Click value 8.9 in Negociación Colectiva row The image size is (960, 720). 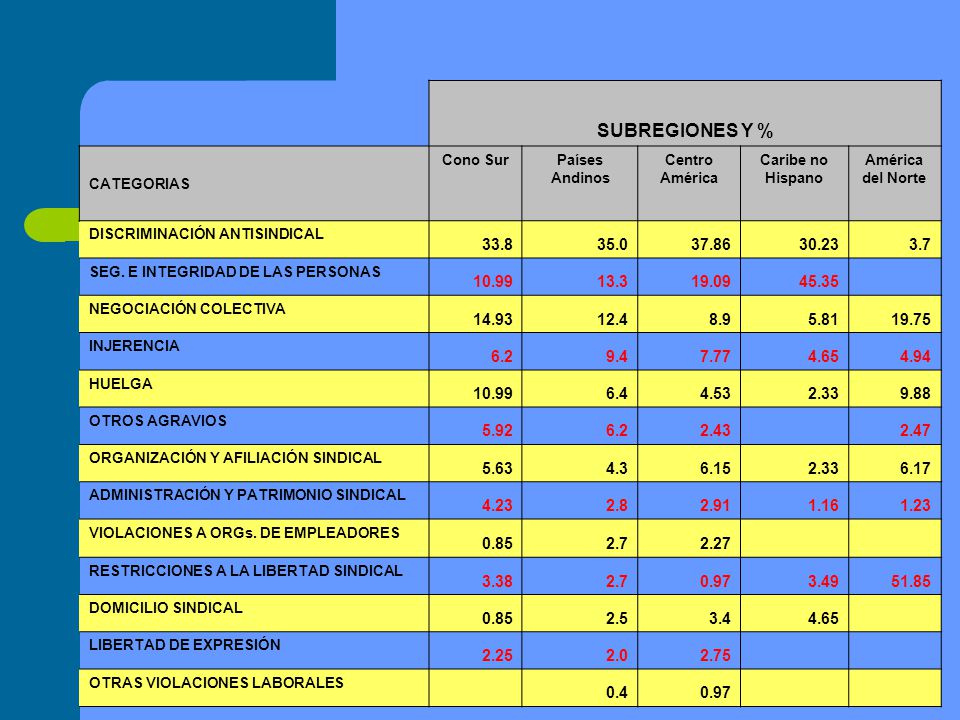[x=719, y=320]
